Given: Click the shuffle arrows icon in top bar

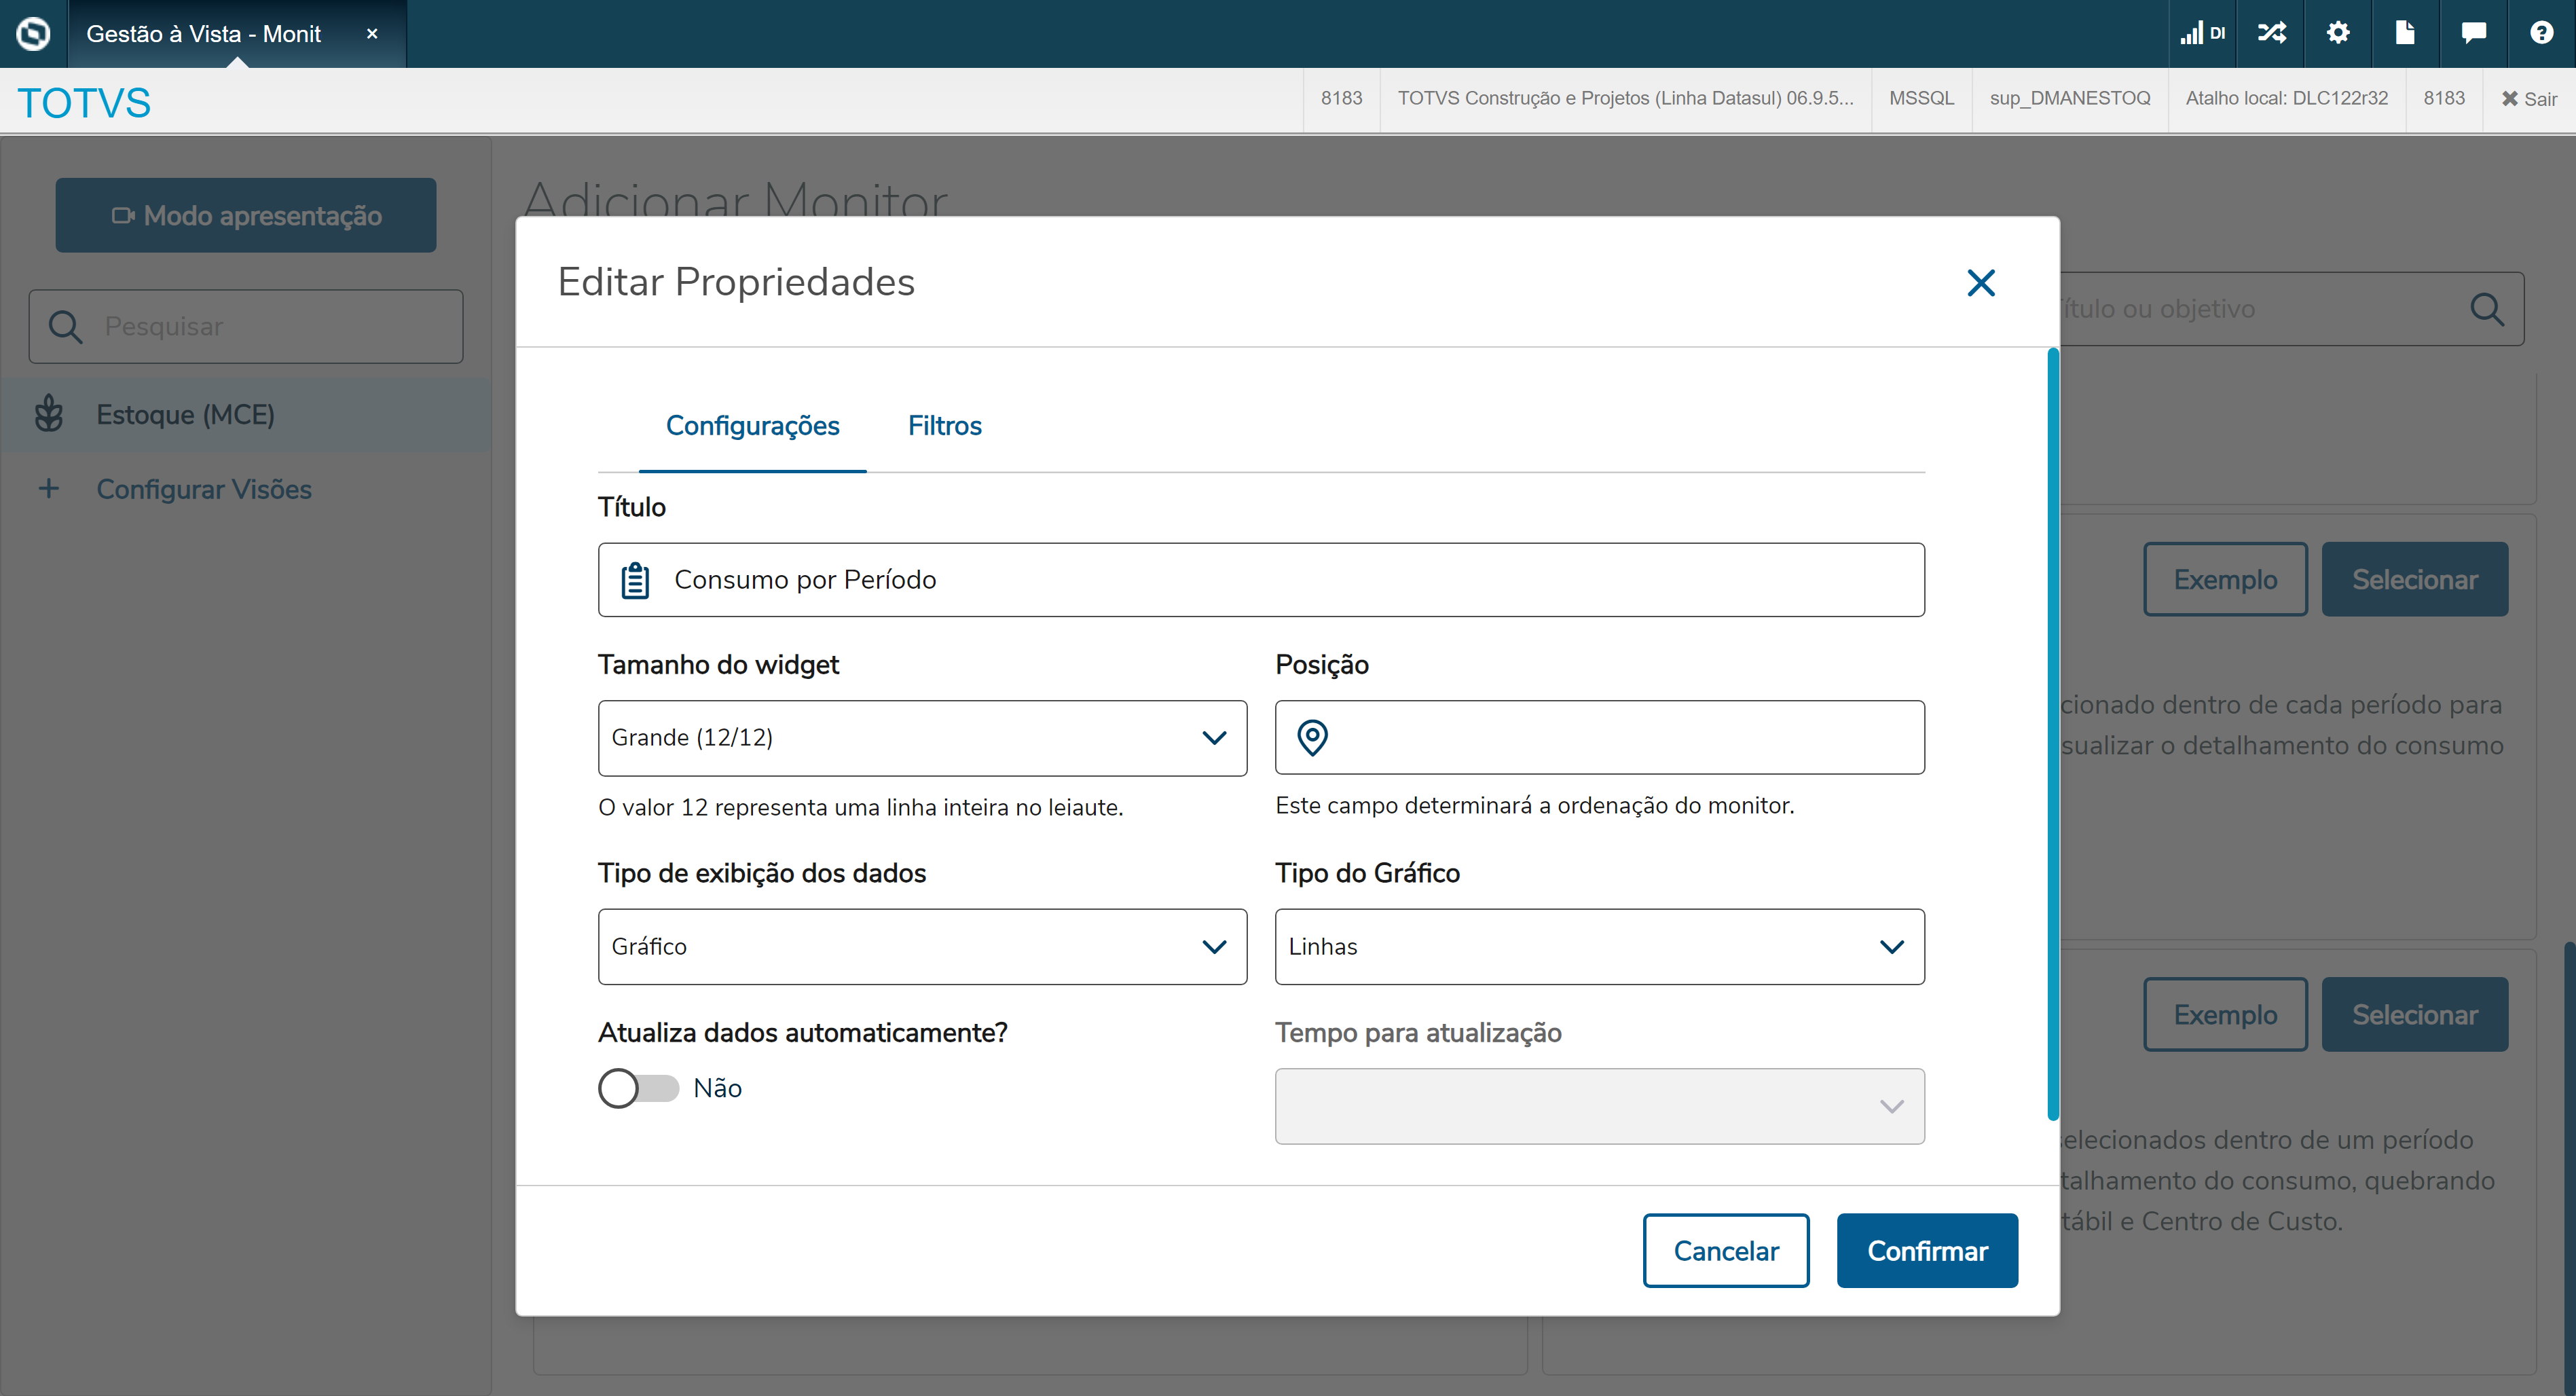Looking at the screenshot, I should pos(2271,33).
